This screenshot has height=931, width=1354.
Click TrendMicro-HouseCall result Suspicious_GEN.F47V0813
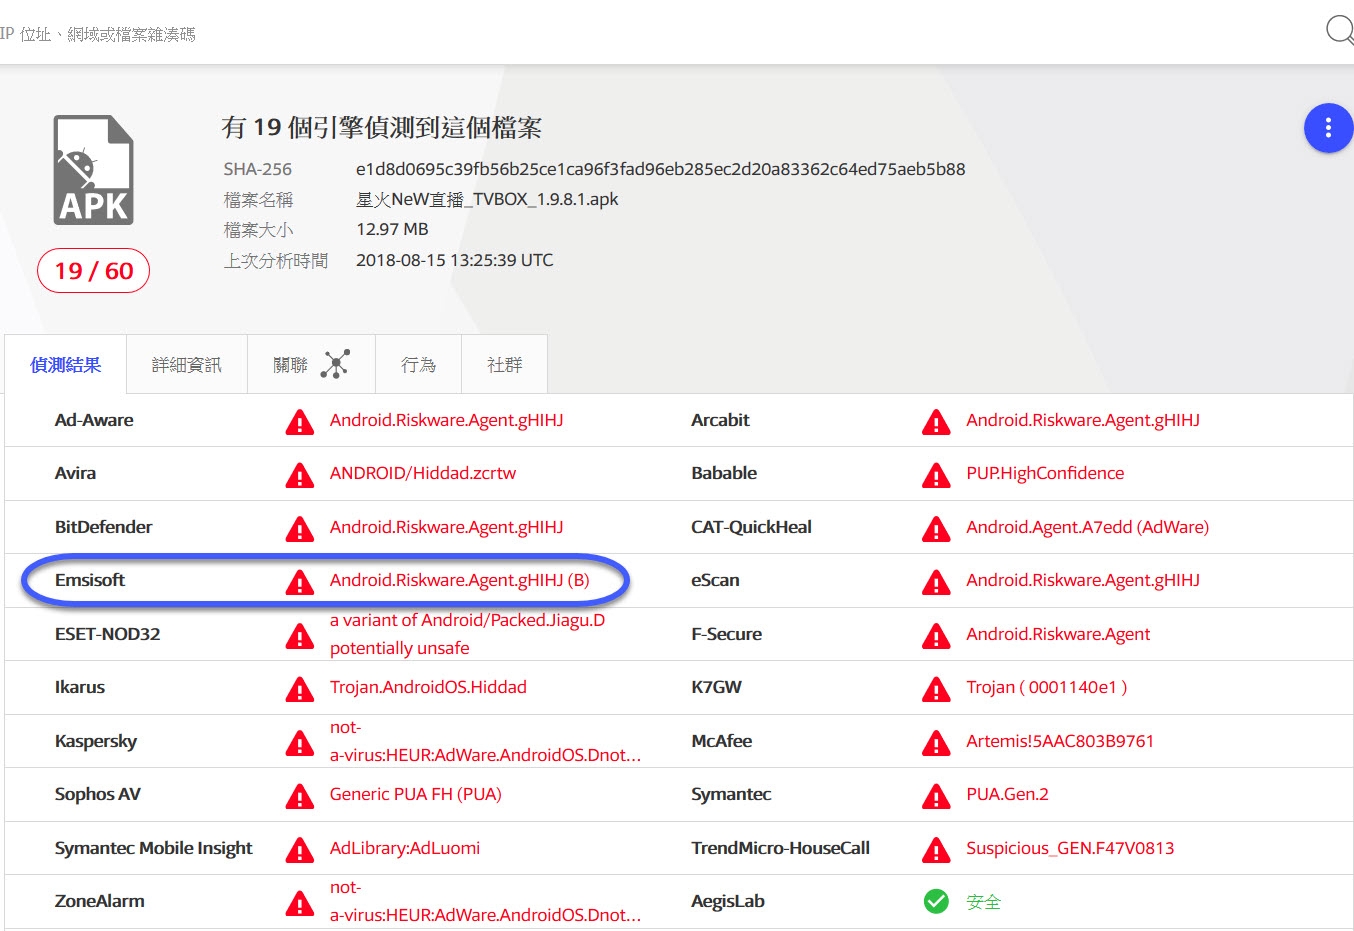click(x=1070, y=848)
